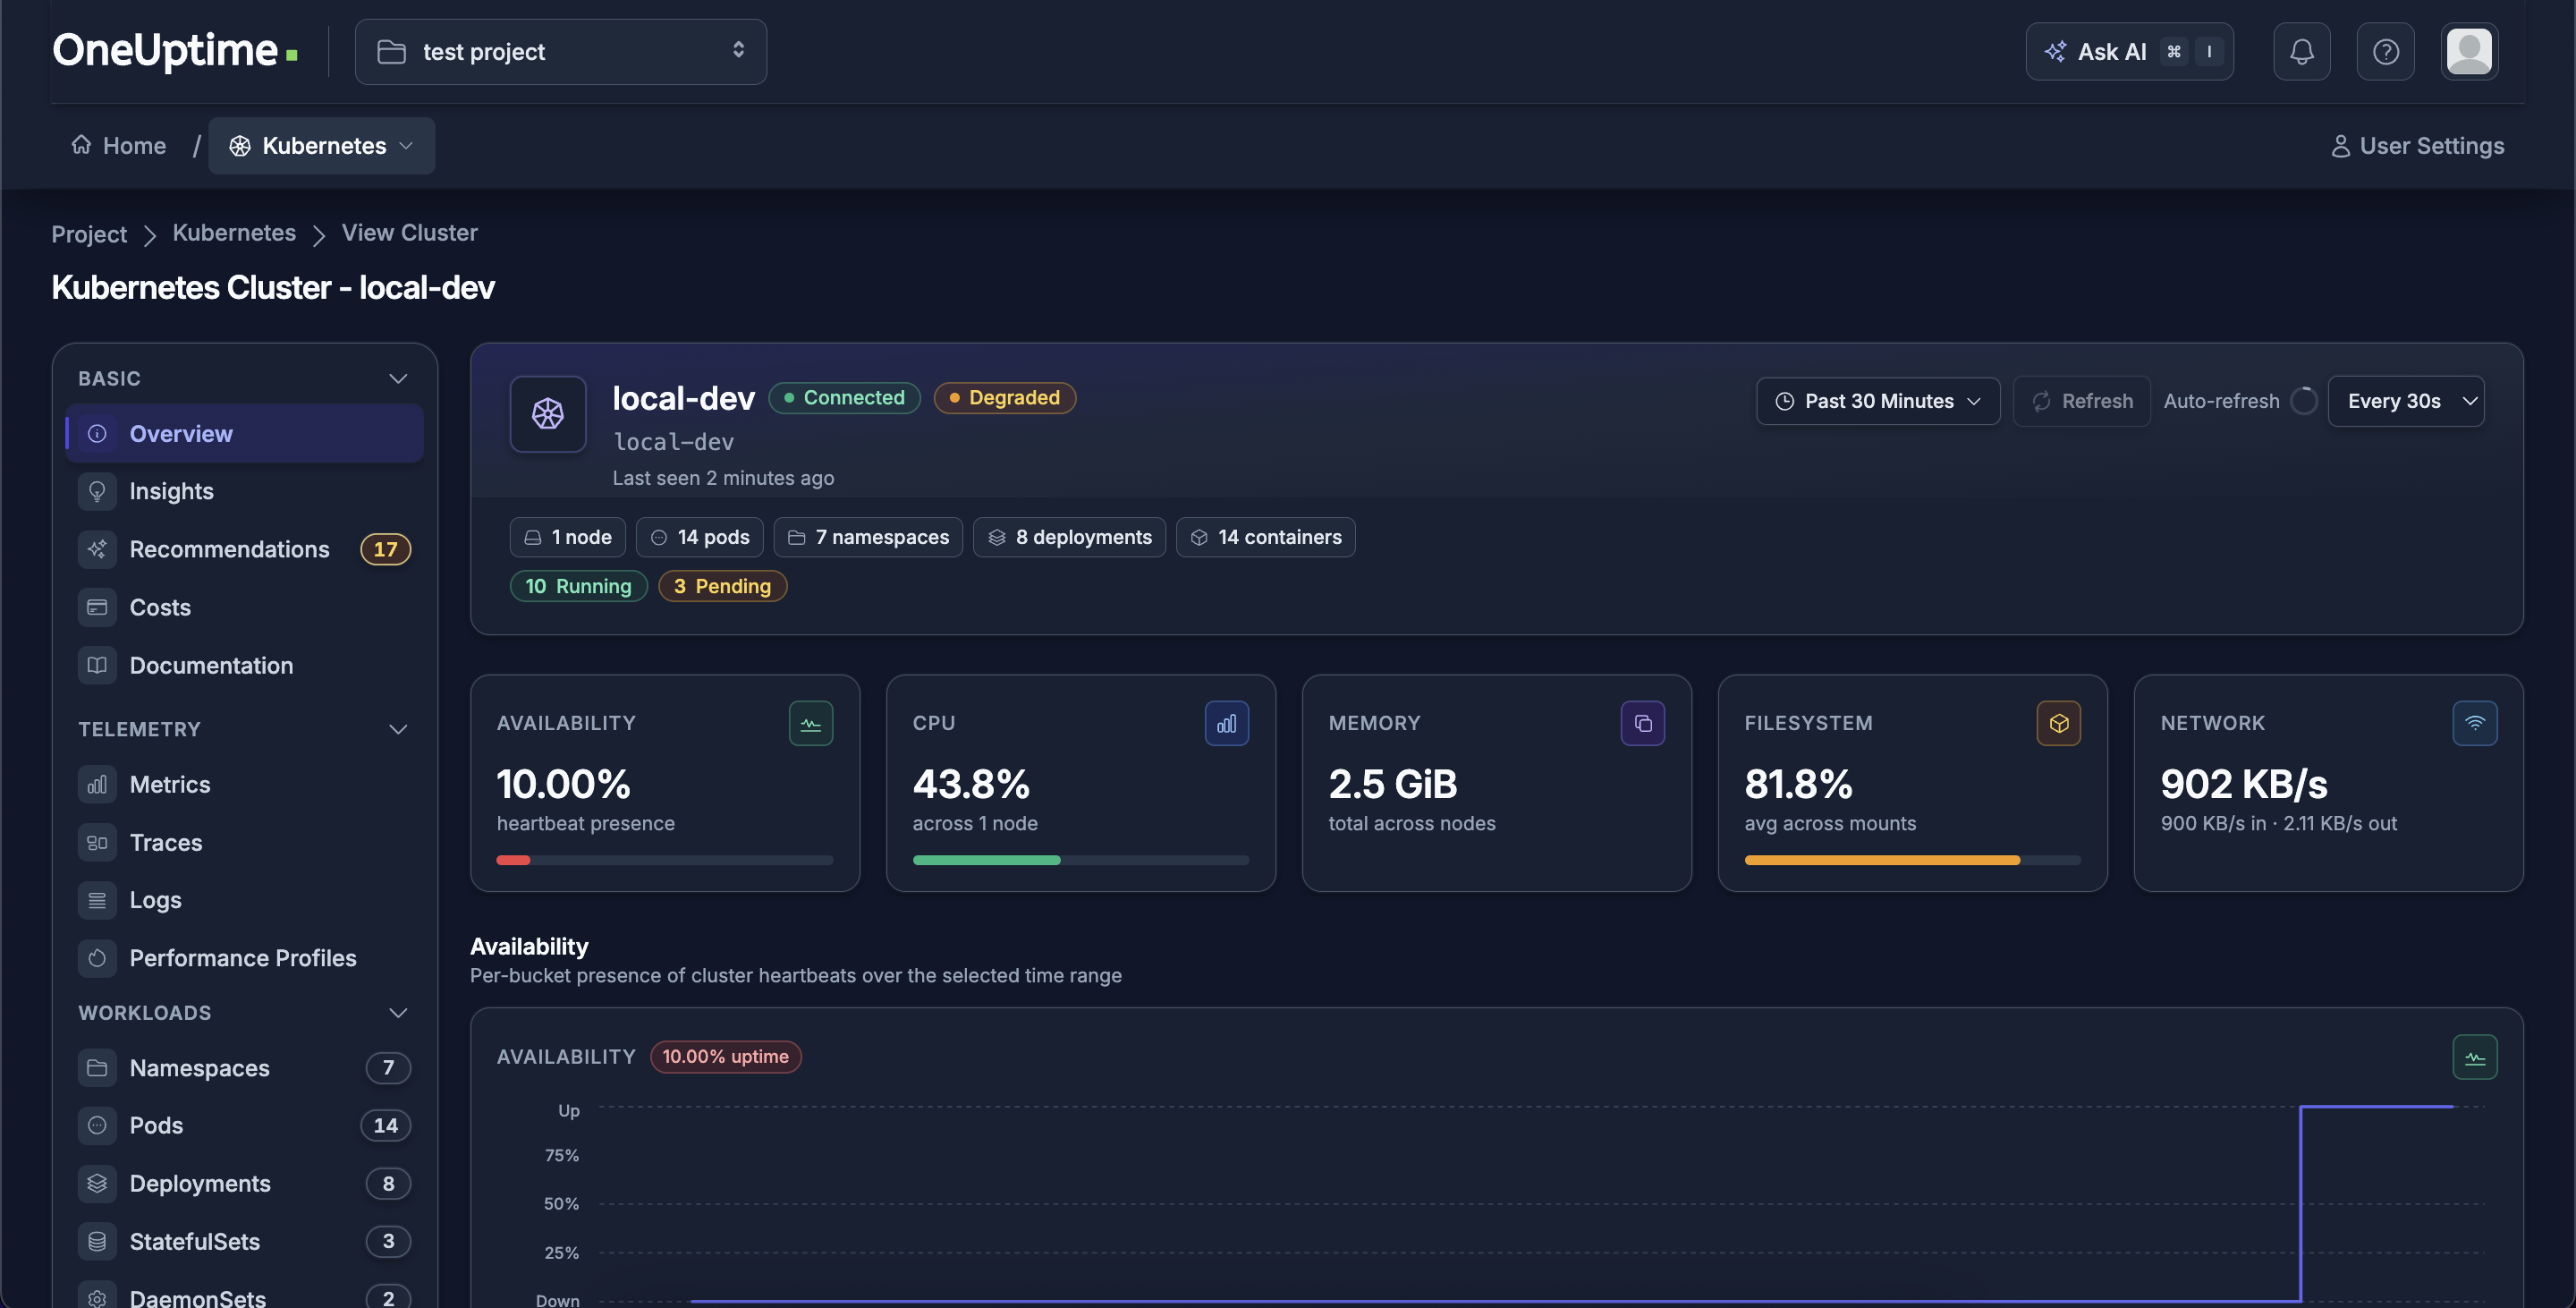Click the Refresh button

[2082, 401]
